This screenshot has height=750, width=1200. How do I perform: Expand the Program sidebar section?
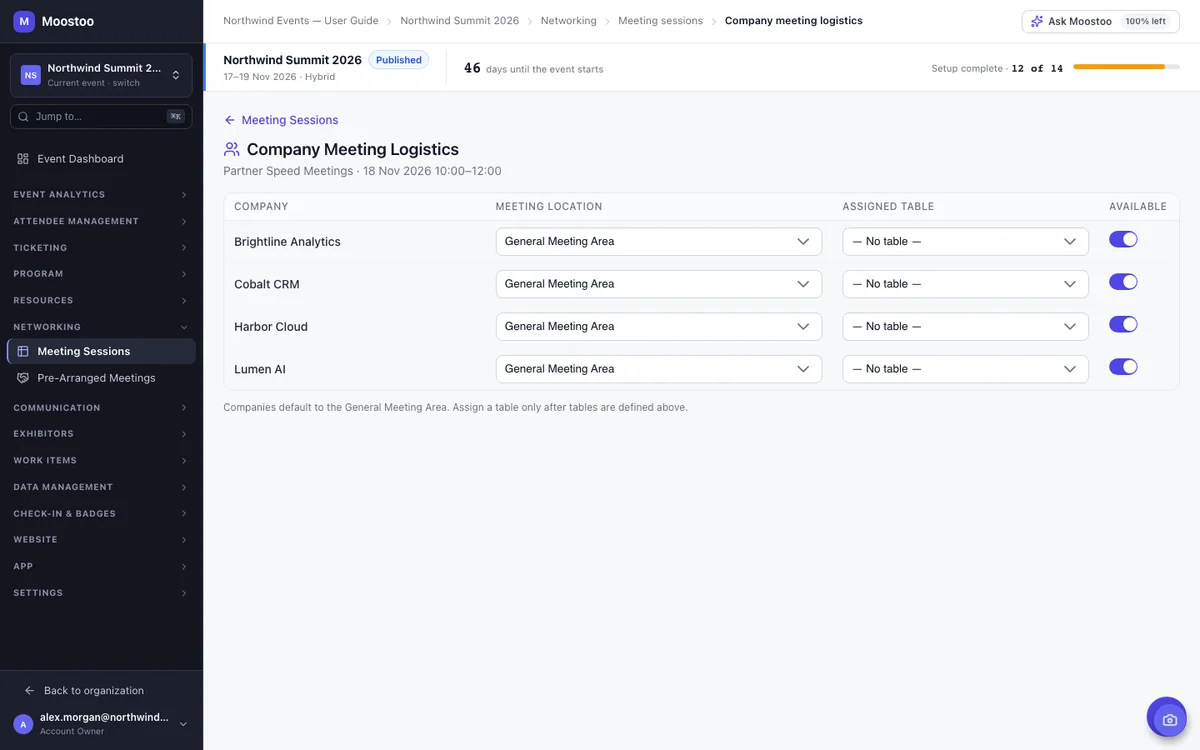101,274
